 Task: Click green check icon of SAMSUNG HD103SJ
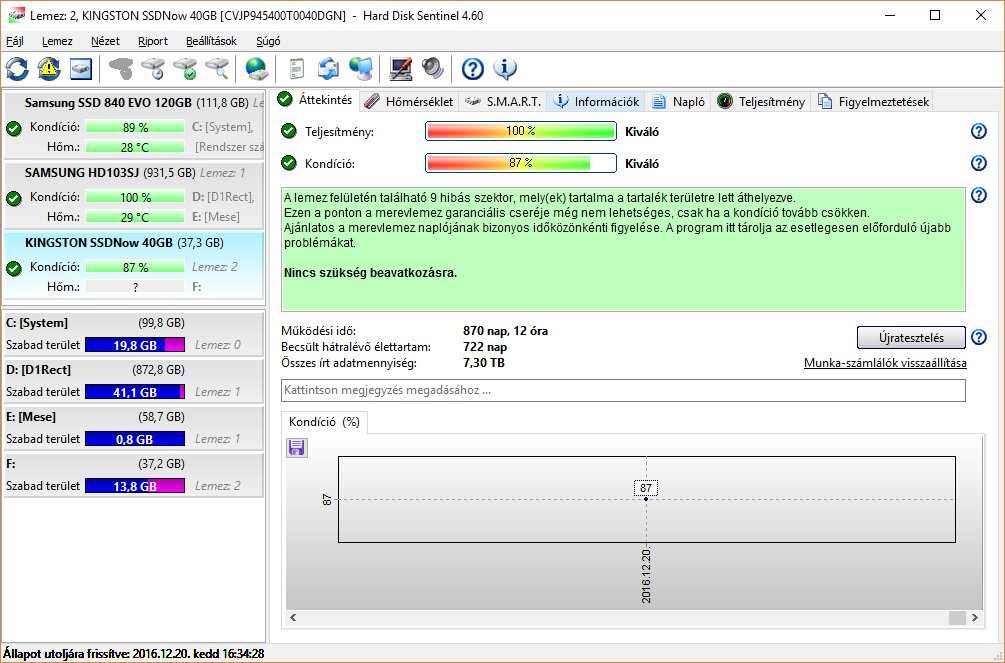[14, 198]
